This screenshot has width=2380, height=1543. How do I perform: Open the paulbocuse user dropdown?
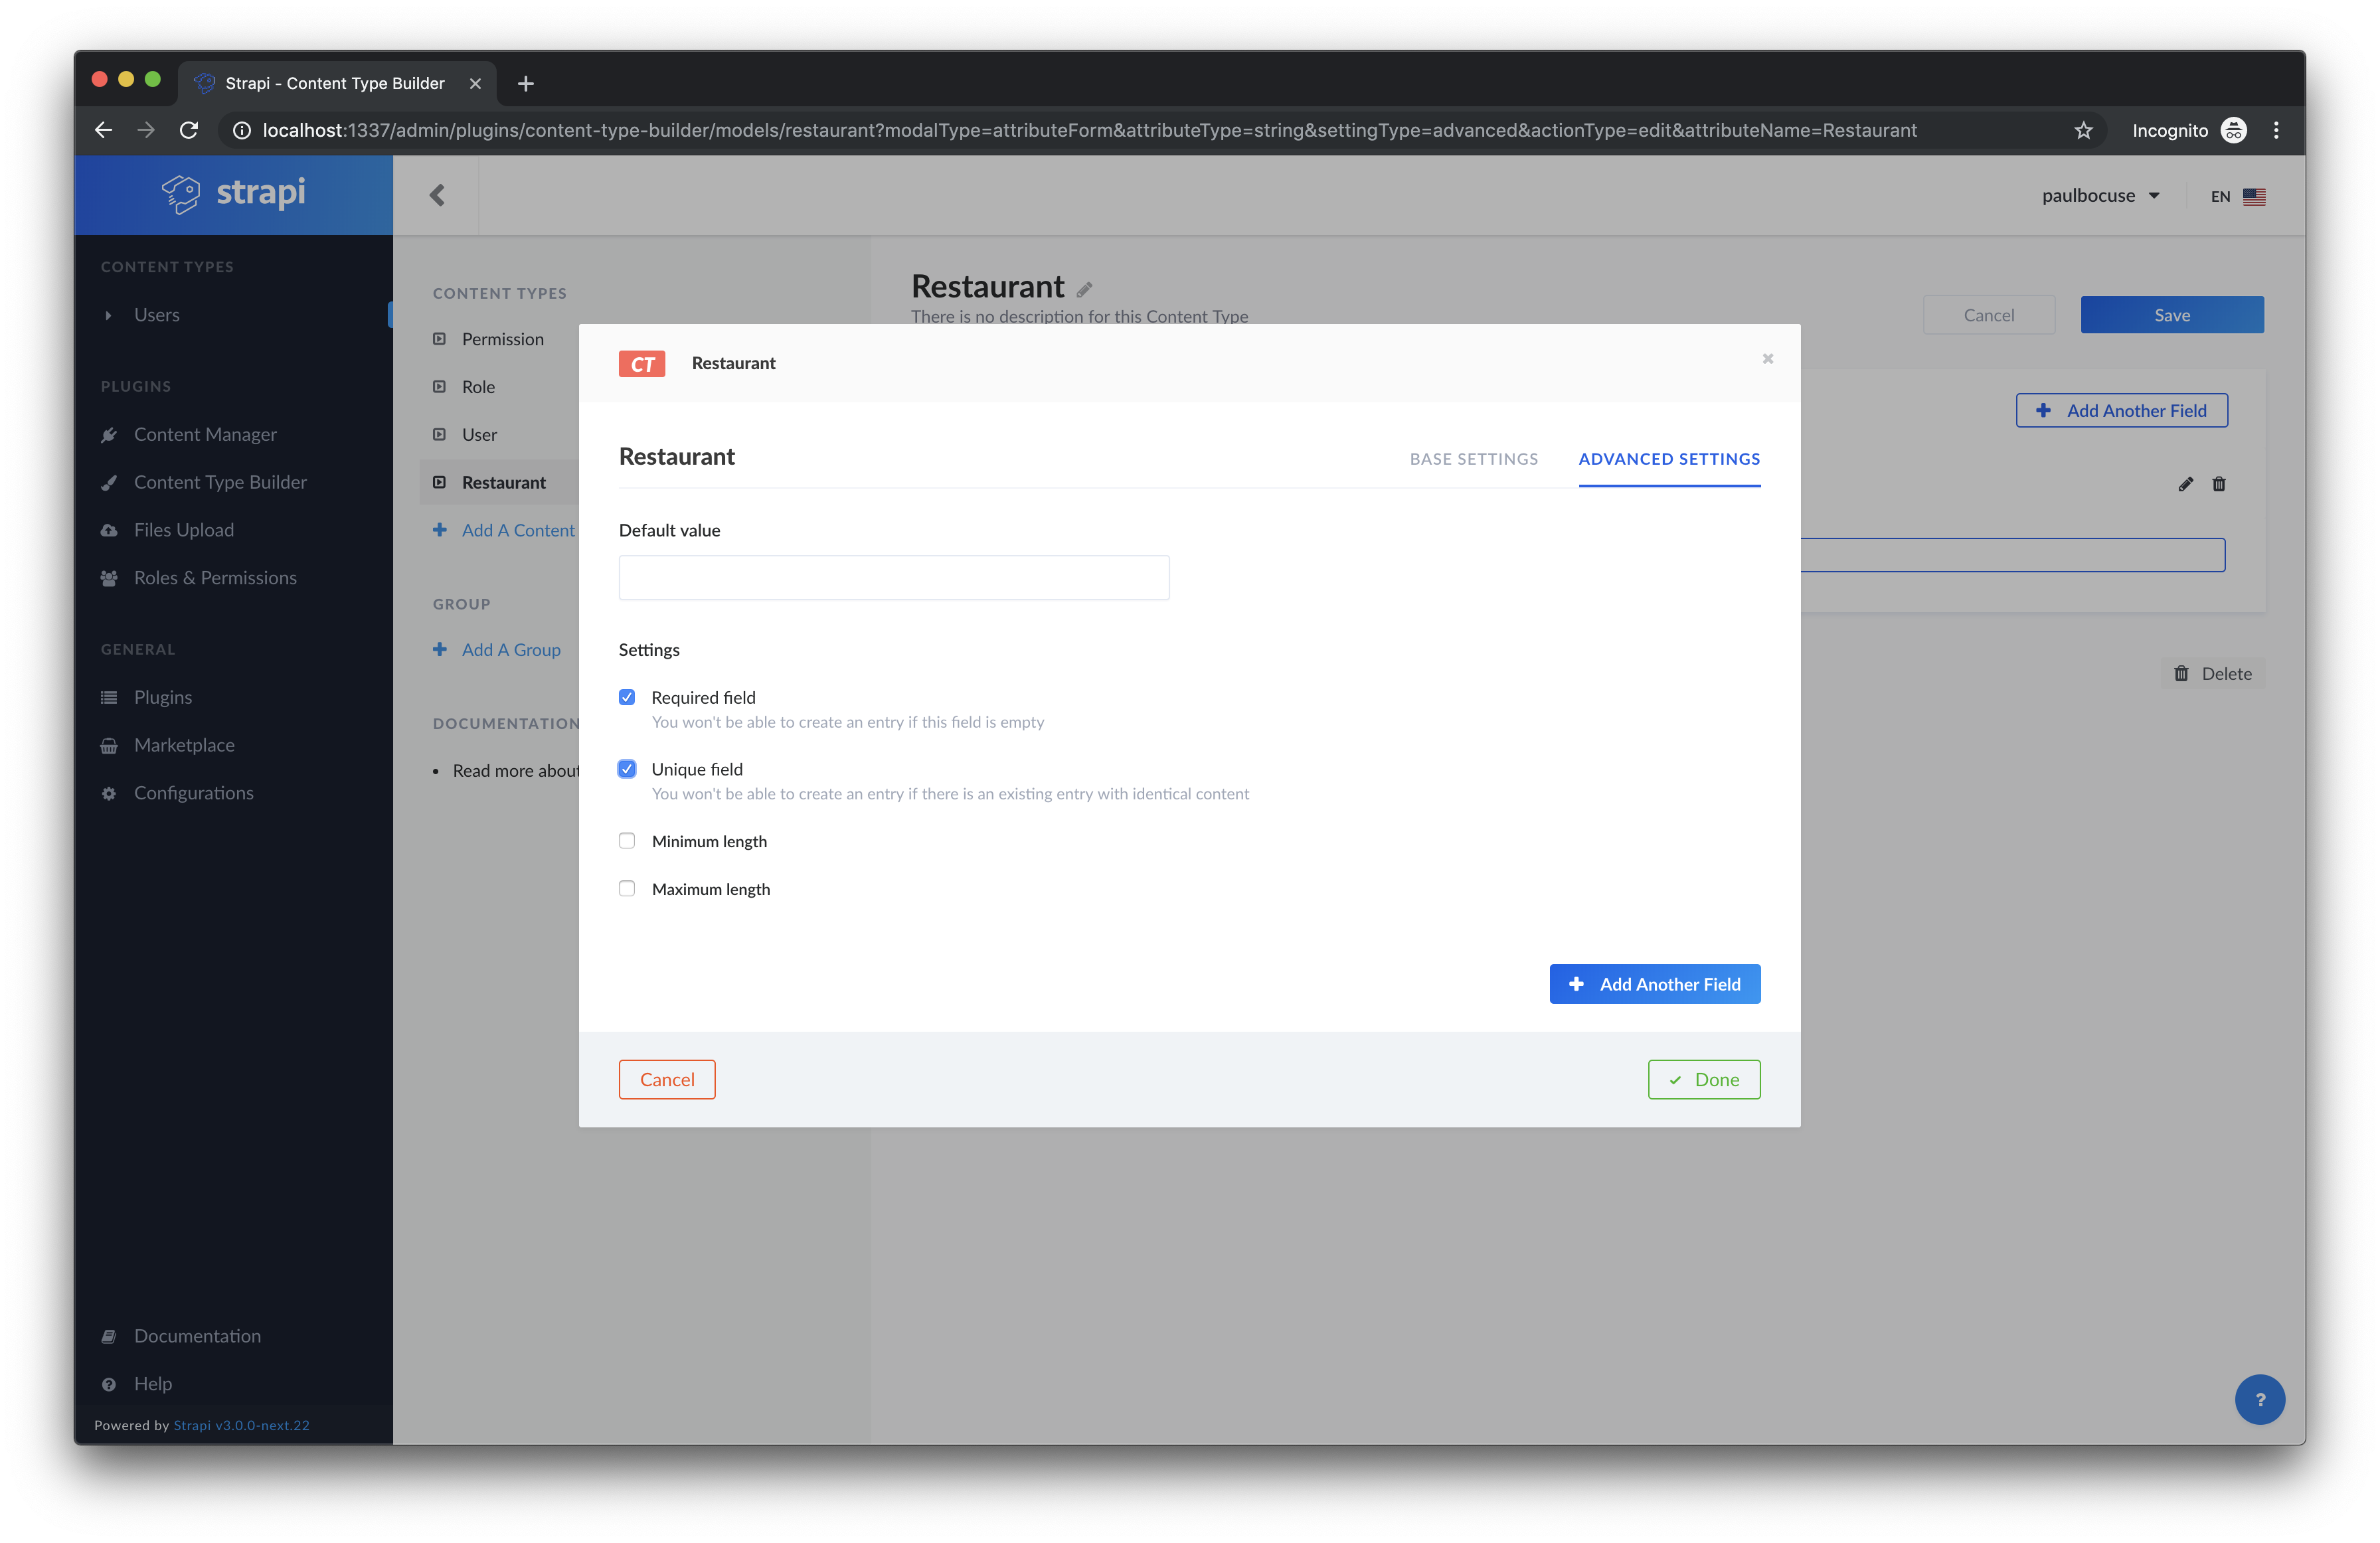2100,196
